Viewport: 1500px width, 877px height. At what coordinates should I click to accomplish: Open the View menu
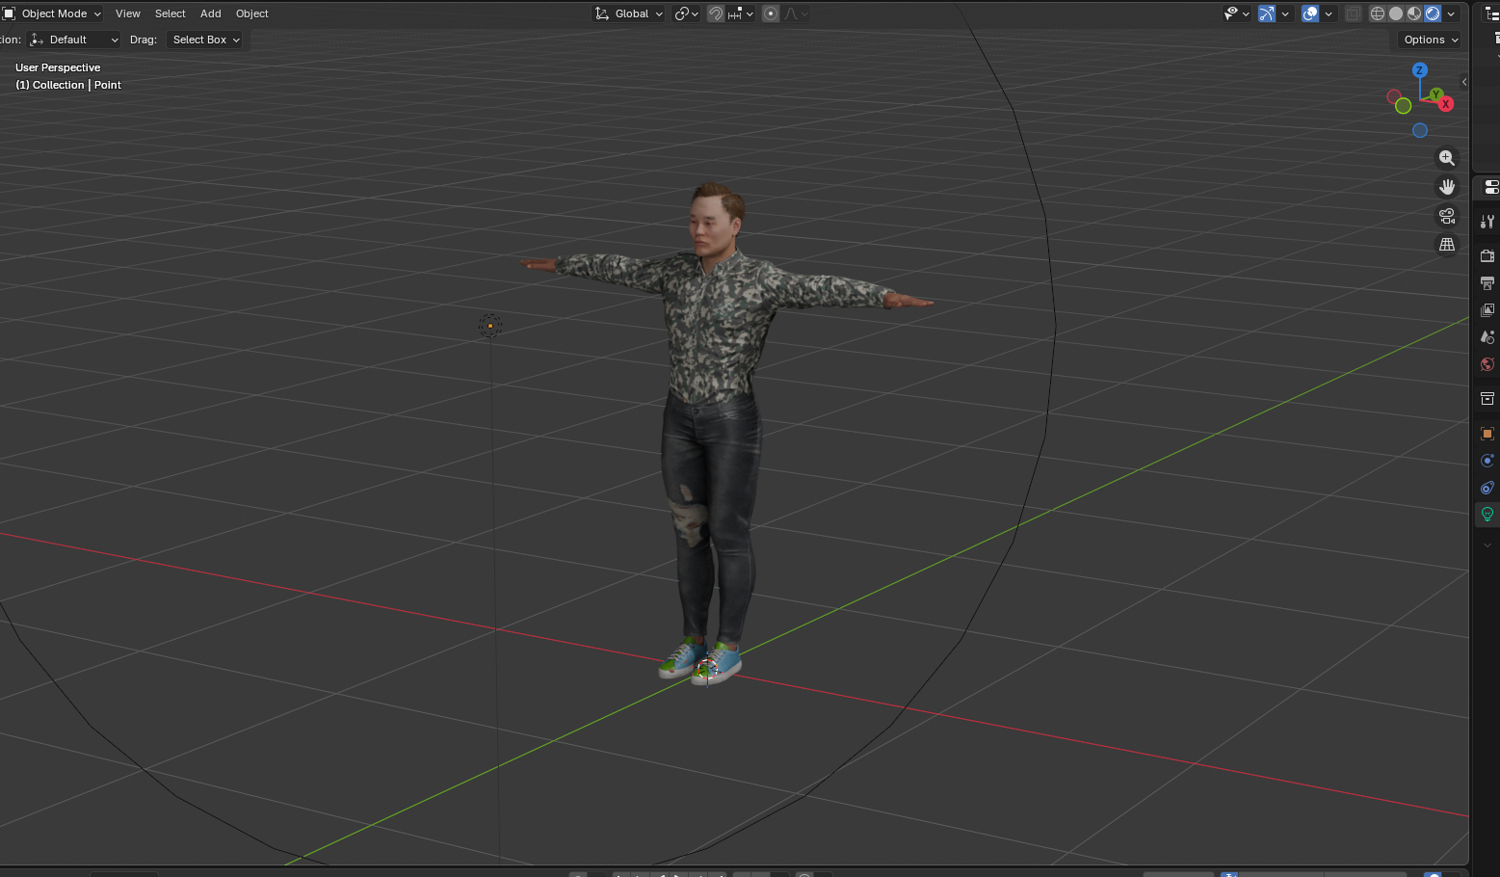coord(128,13)
